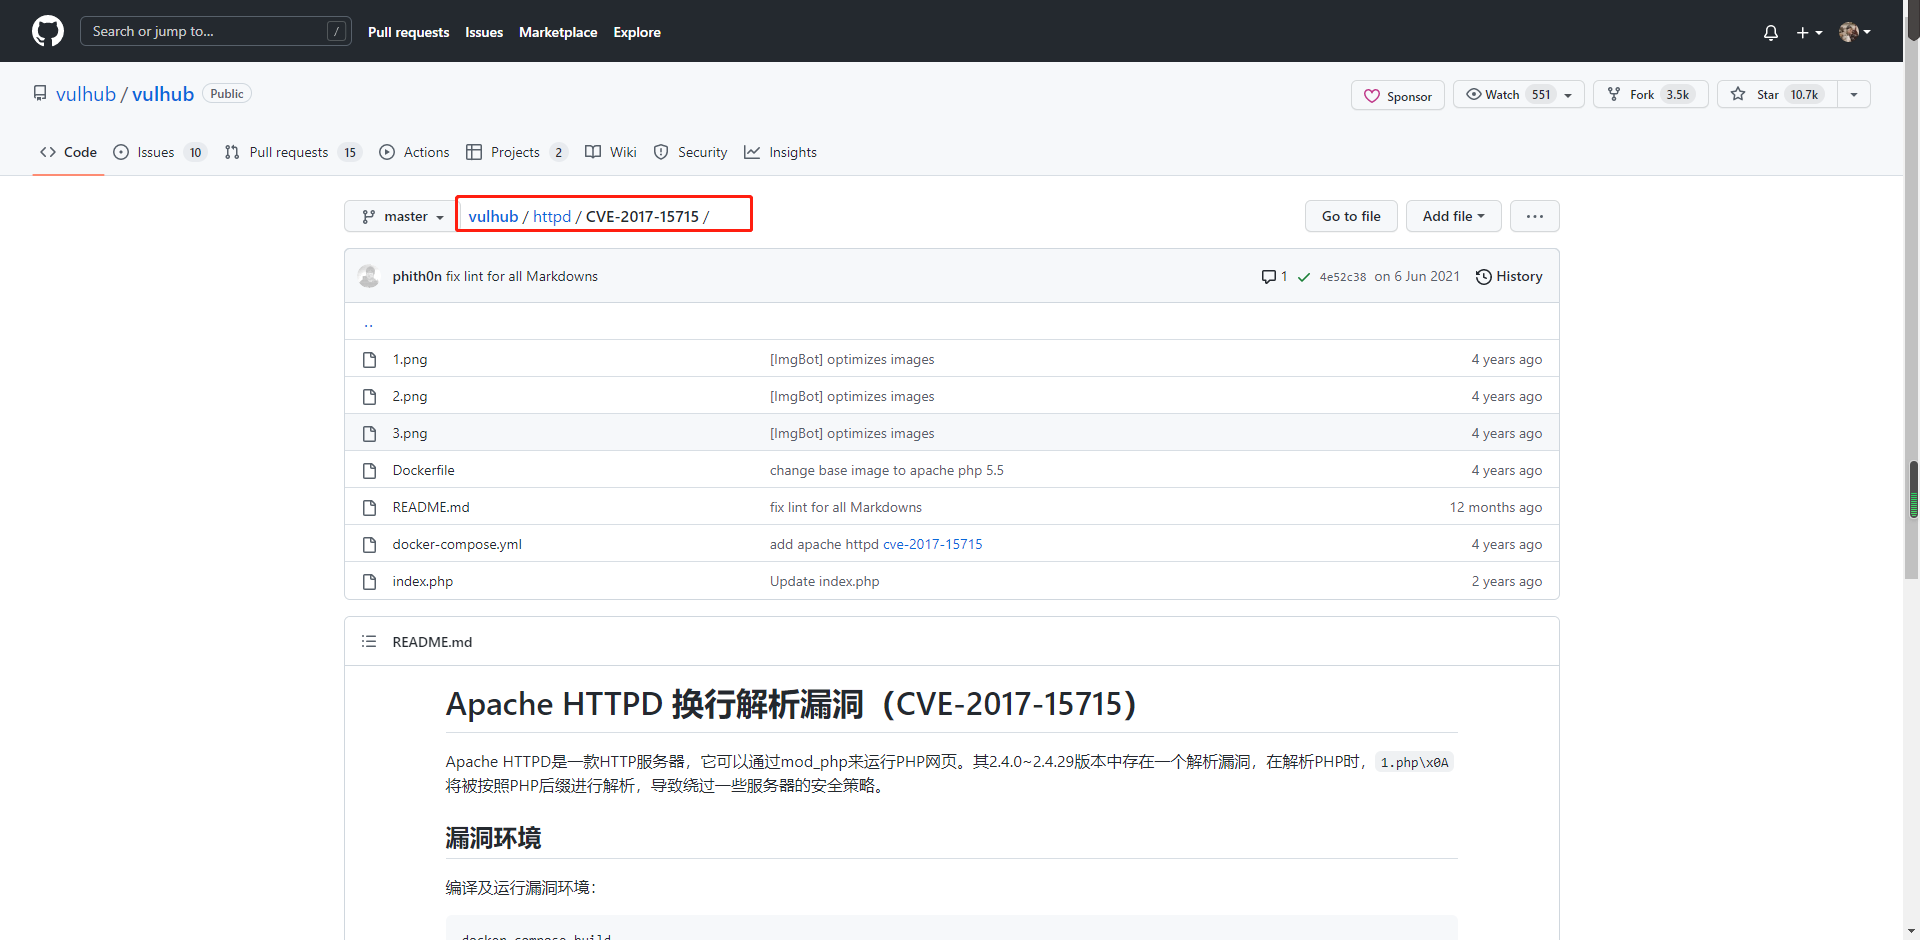Click the repository book icon beside vulhub
1920x940 pixels.
(40, 93)
